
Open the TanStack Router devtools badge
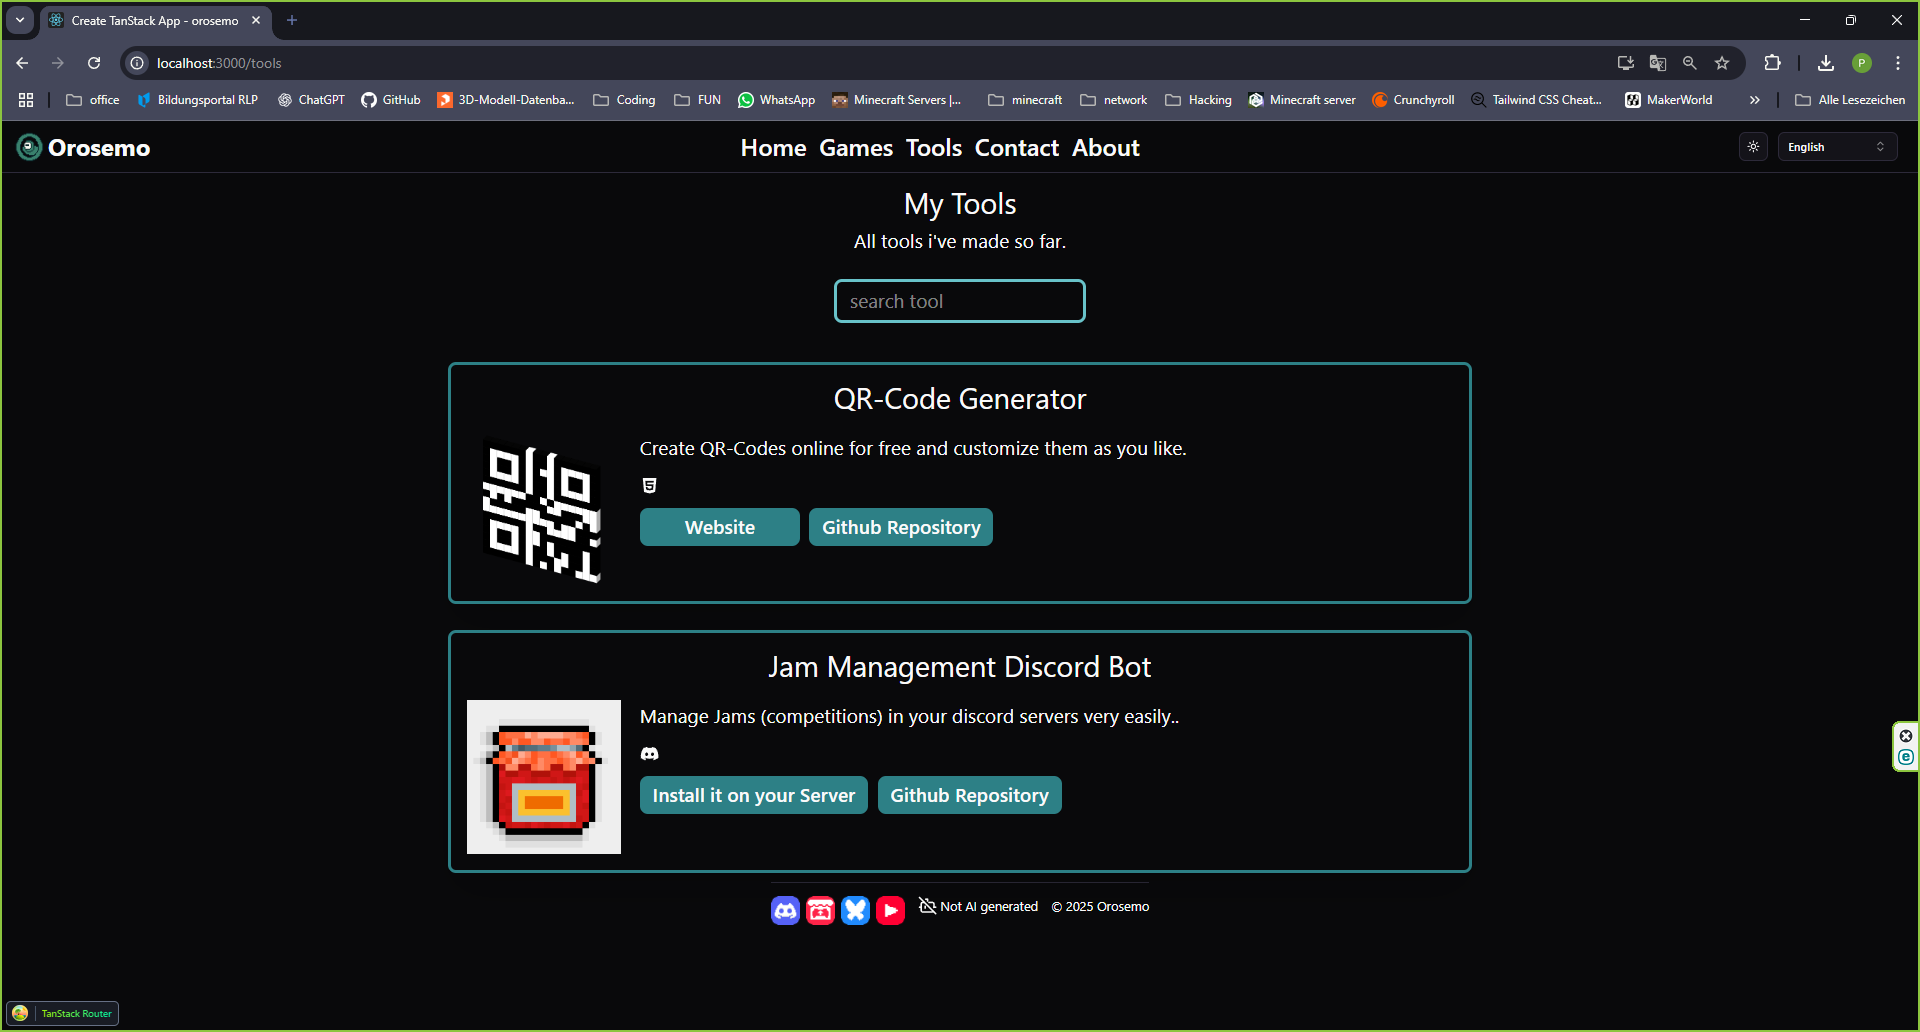(63, 1013)
